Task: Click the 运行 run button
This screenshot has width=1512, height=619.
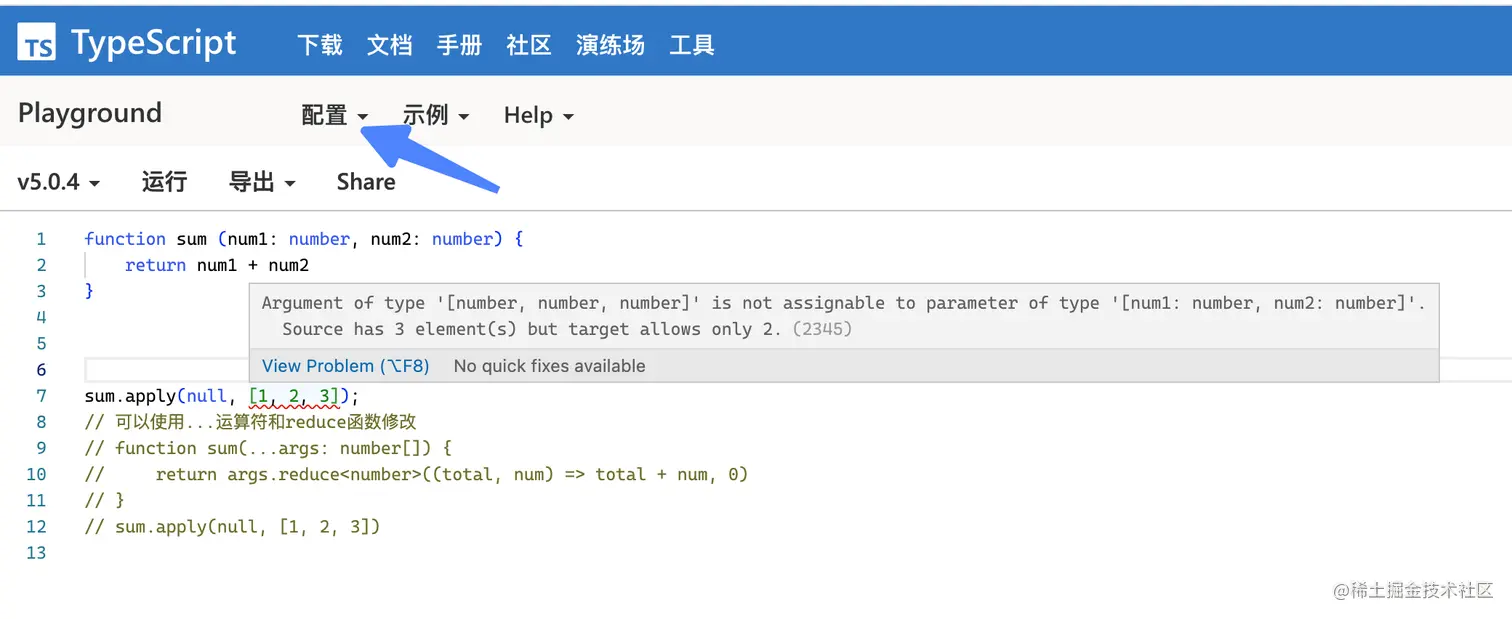Action: click(x=165, y=182)
